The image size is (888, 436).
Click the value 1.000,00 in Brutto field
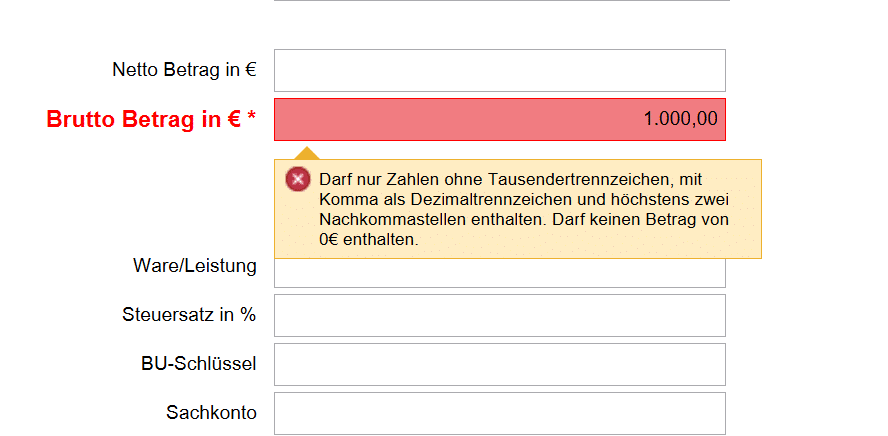[680, 120]
